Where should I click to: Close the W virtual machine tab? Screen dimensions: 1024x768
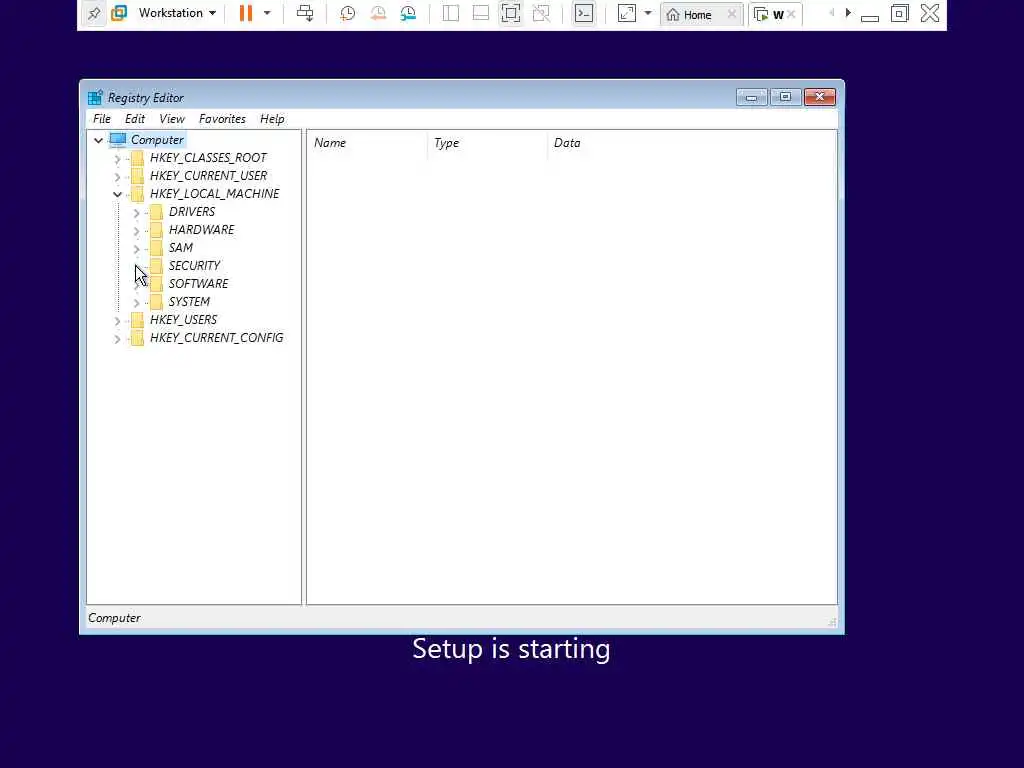click(x=791, y=14)
